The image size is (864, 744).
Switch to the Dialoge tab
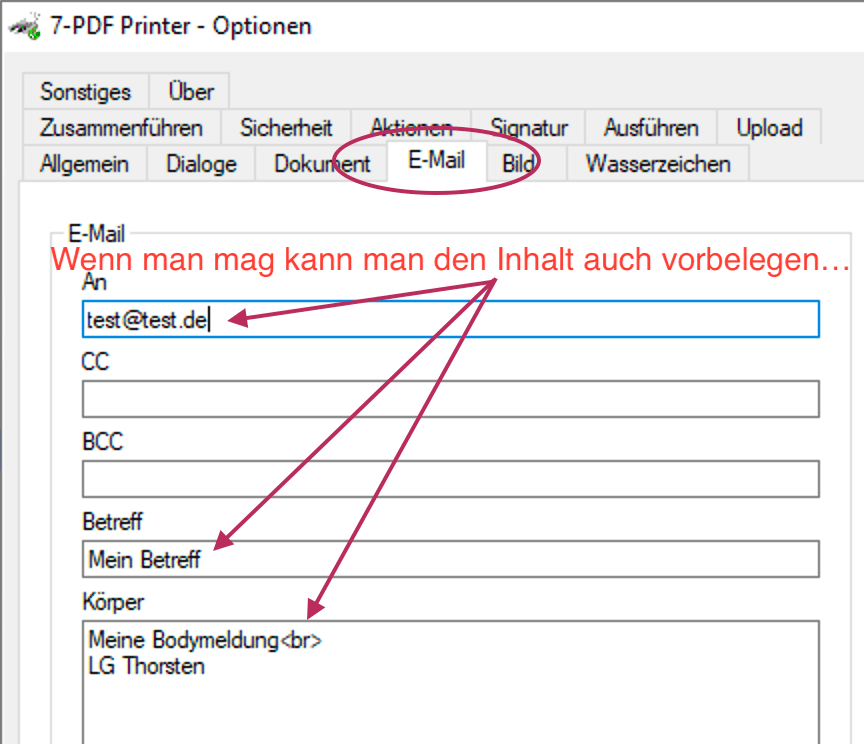coord(201,164)
